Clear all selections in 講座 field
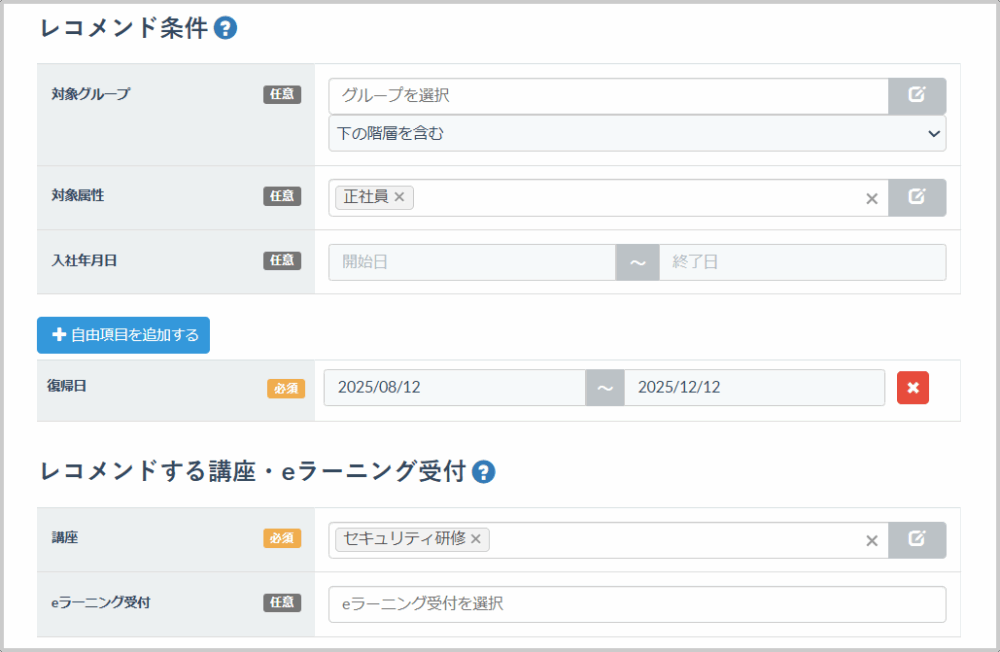The image size is (1000, 652). (871, 541)
